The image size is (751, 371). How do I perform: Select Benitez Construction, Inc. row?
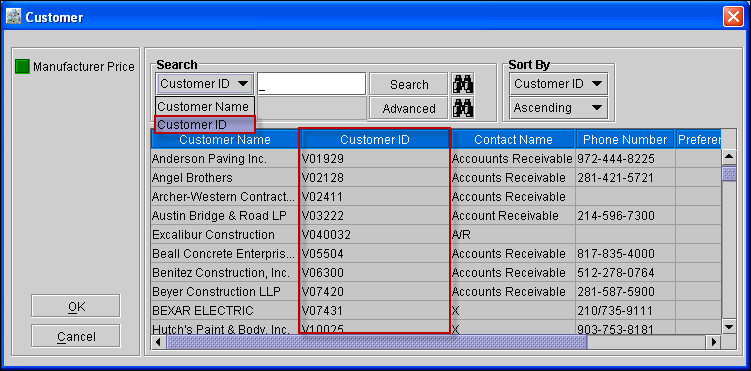click(x=436, y=272)
